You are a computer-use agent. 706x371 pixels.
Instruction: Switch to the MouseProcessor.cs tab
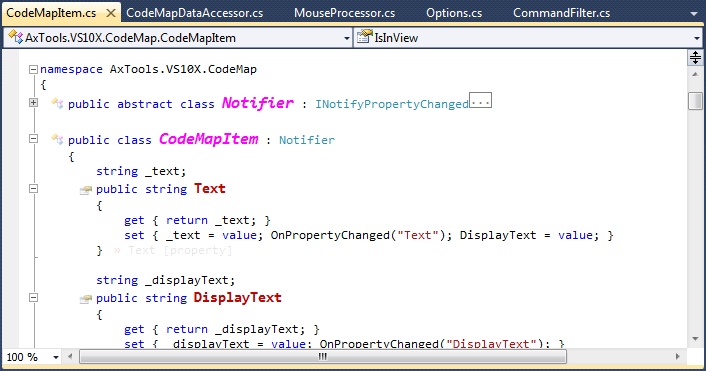(x=344, y=13)
